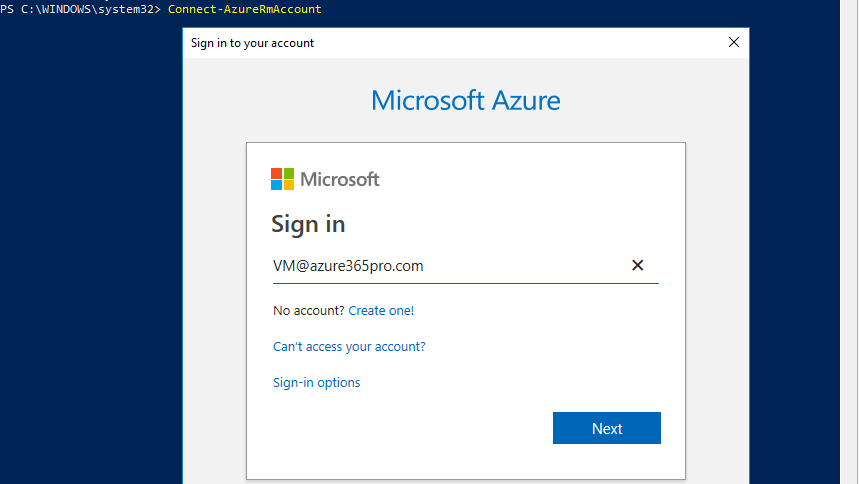Click the Sign in heading text
Image resolution: width=859 pixels, height=484 pixels.
point(308,224)
